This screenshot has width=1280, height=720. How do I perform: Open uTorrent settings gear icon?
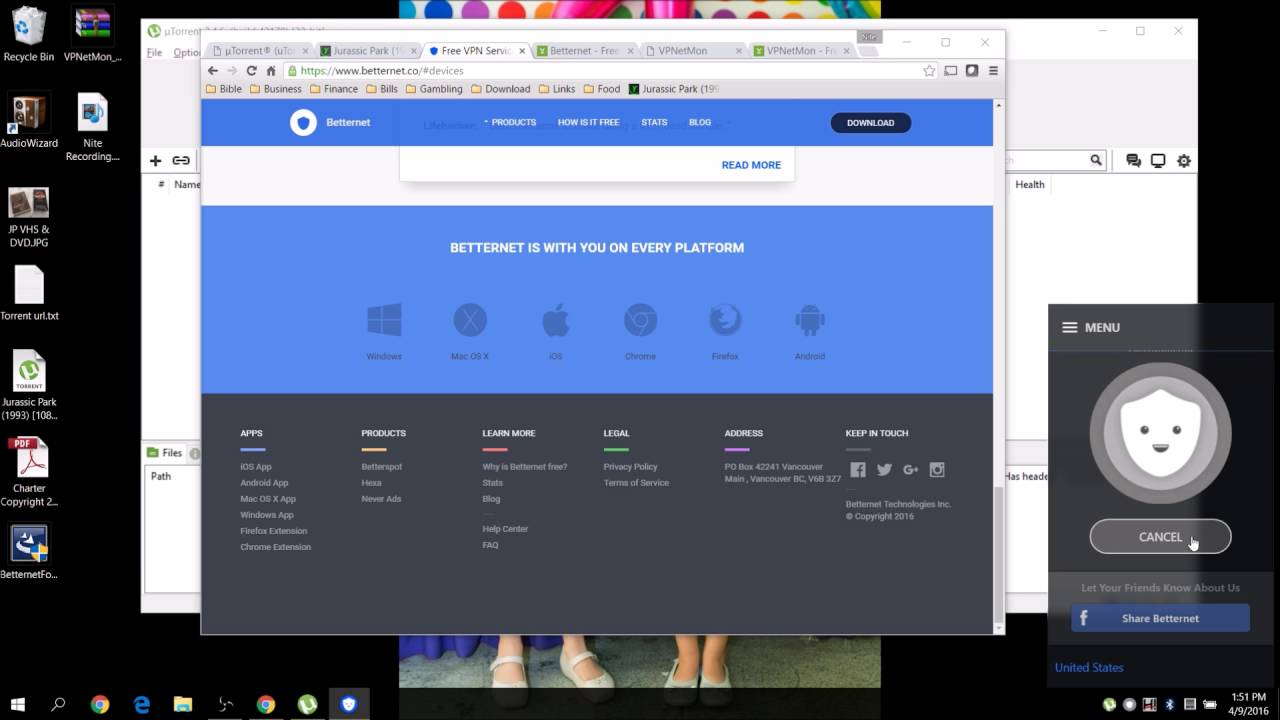pyautogui.click(x=1184, y=160)
